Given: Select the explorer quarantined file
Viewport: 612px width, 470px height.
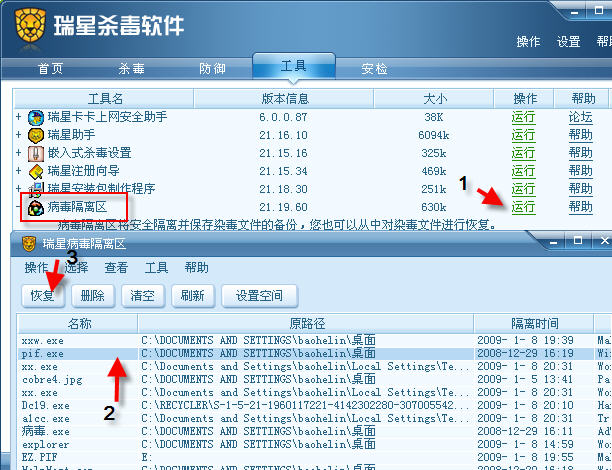Looking at the screenshot, I should (x=45, y=445).
